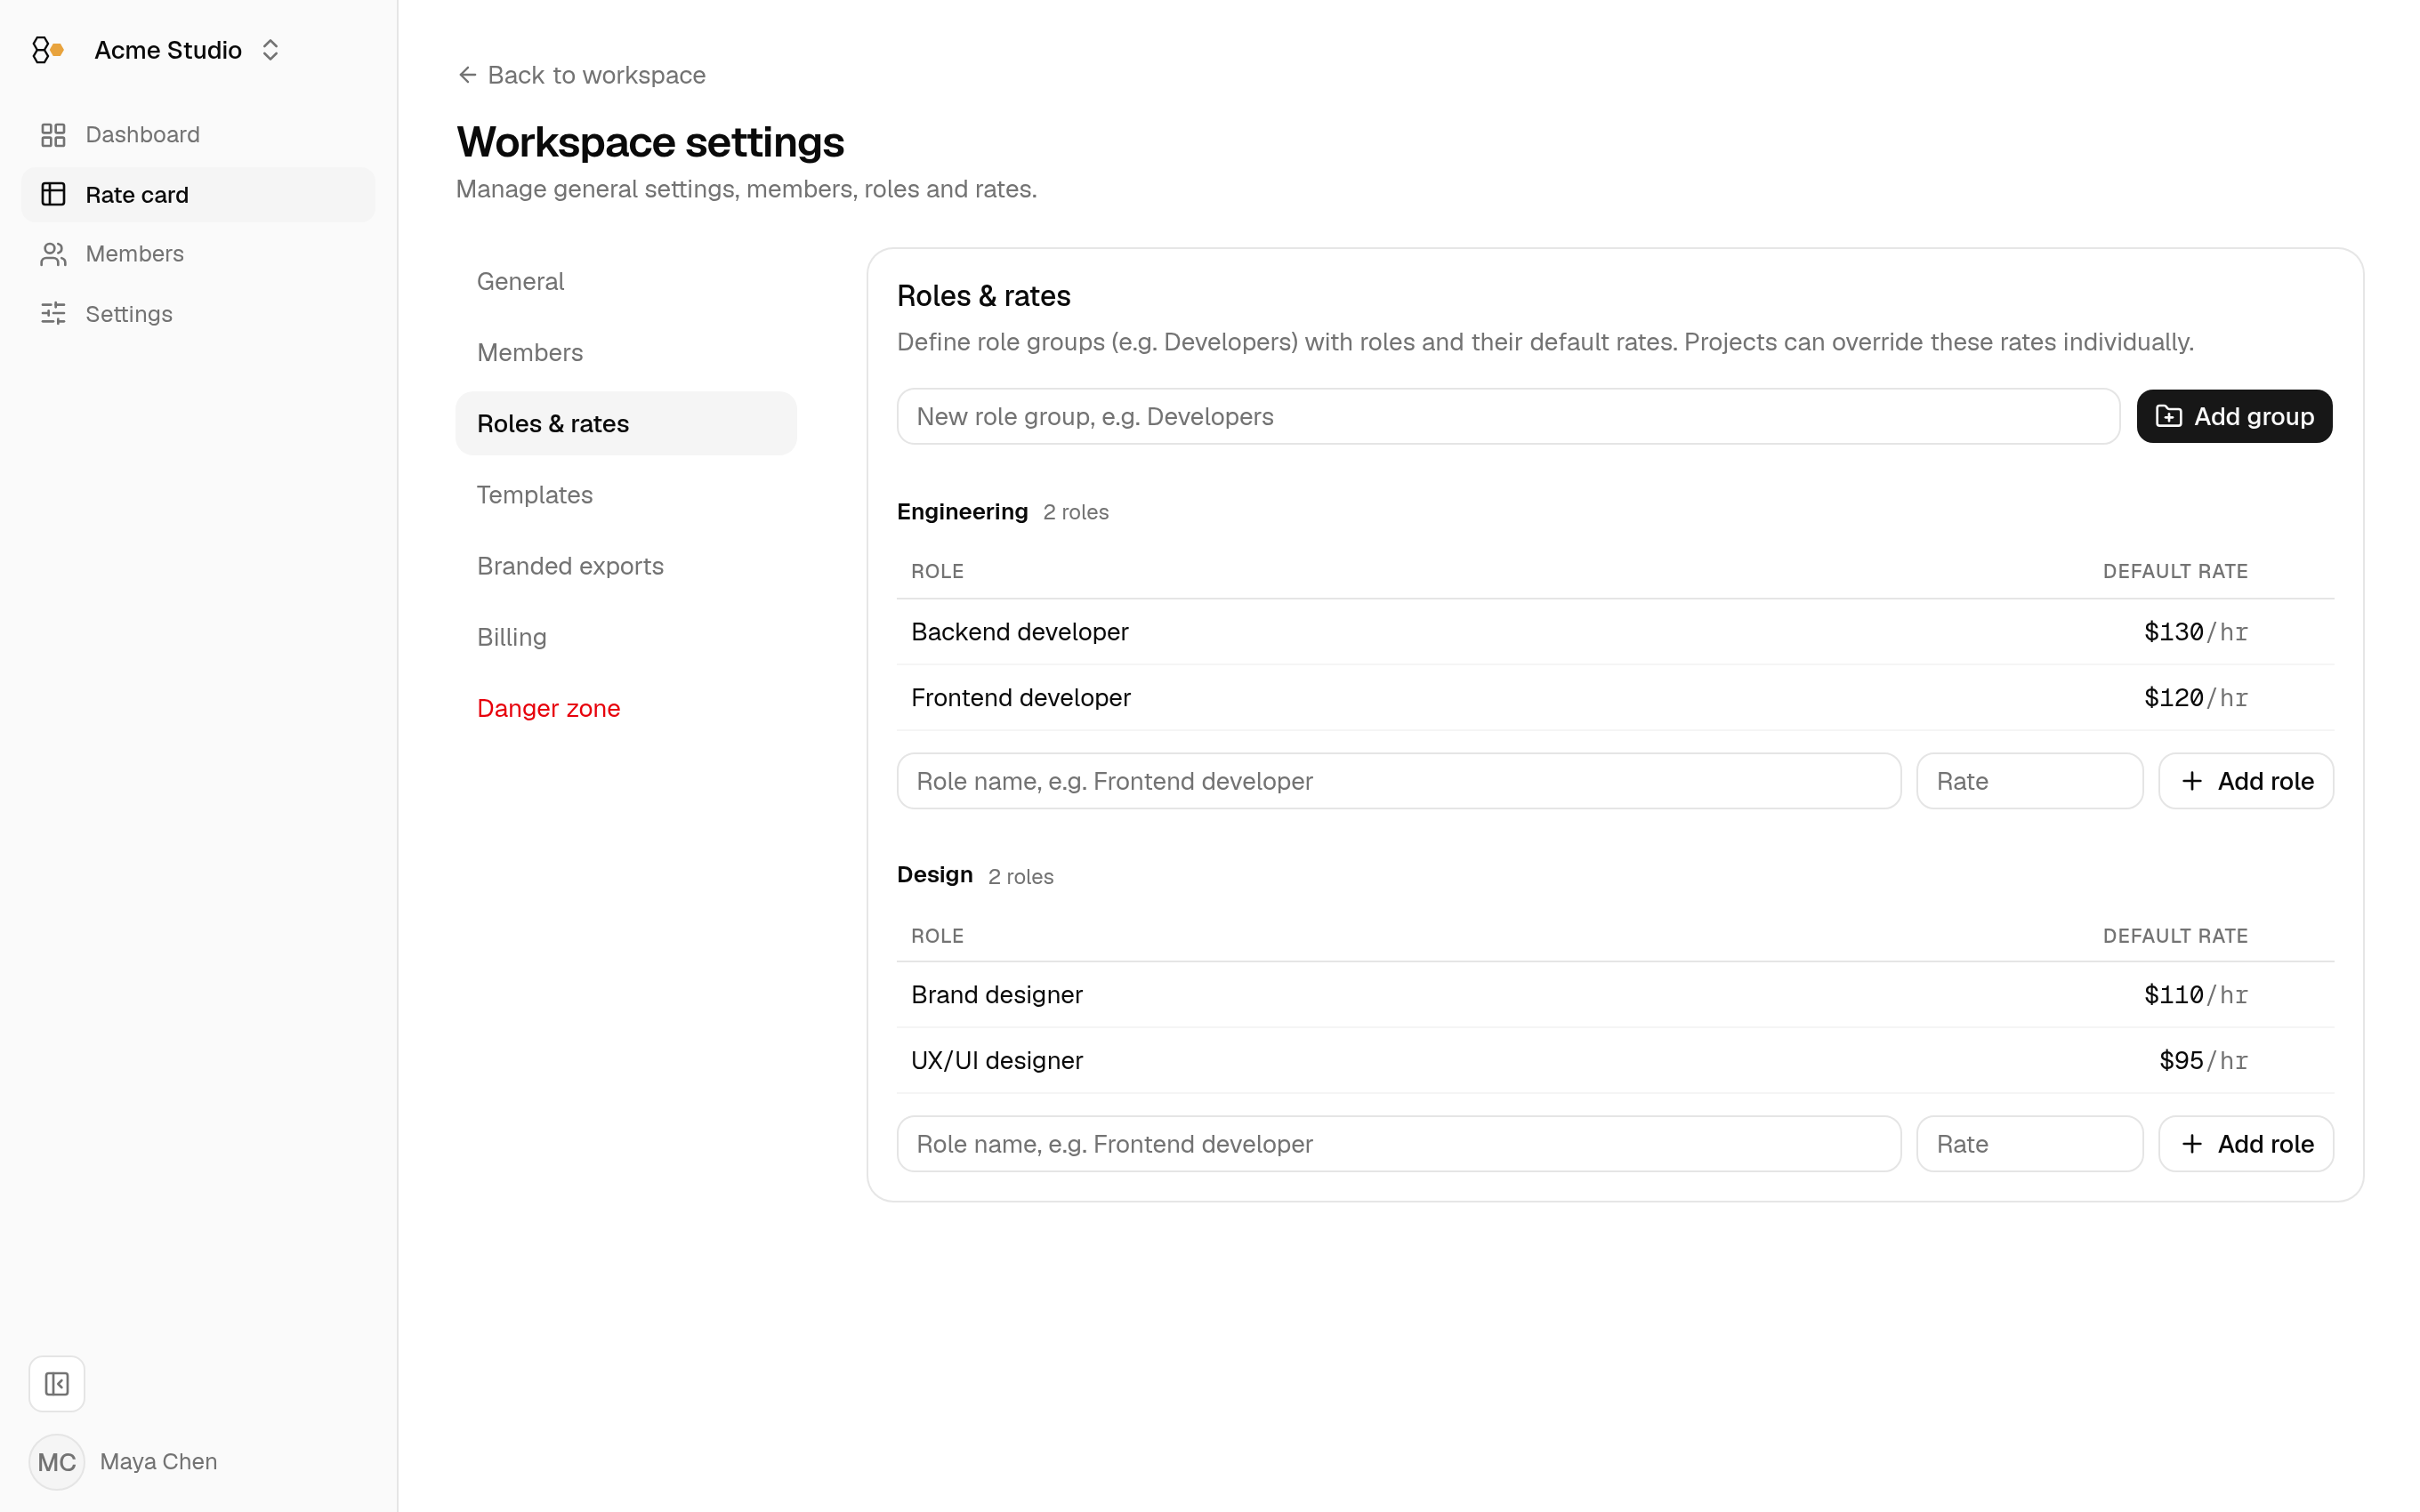The image size is (2420, 1512).
Task: Select the Roles & rates tab
Action: tap(626, 423)
